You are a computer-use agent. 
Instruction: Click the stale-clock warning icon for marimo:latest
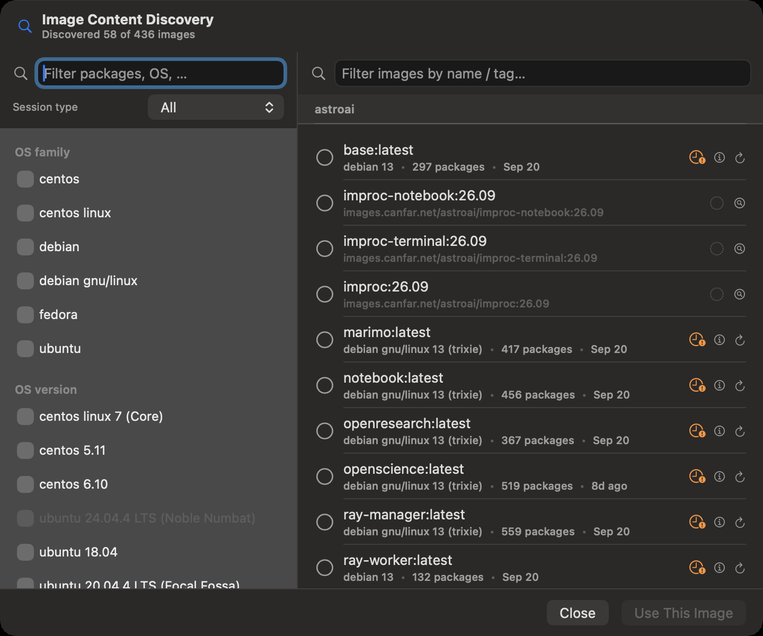[697, 340]
